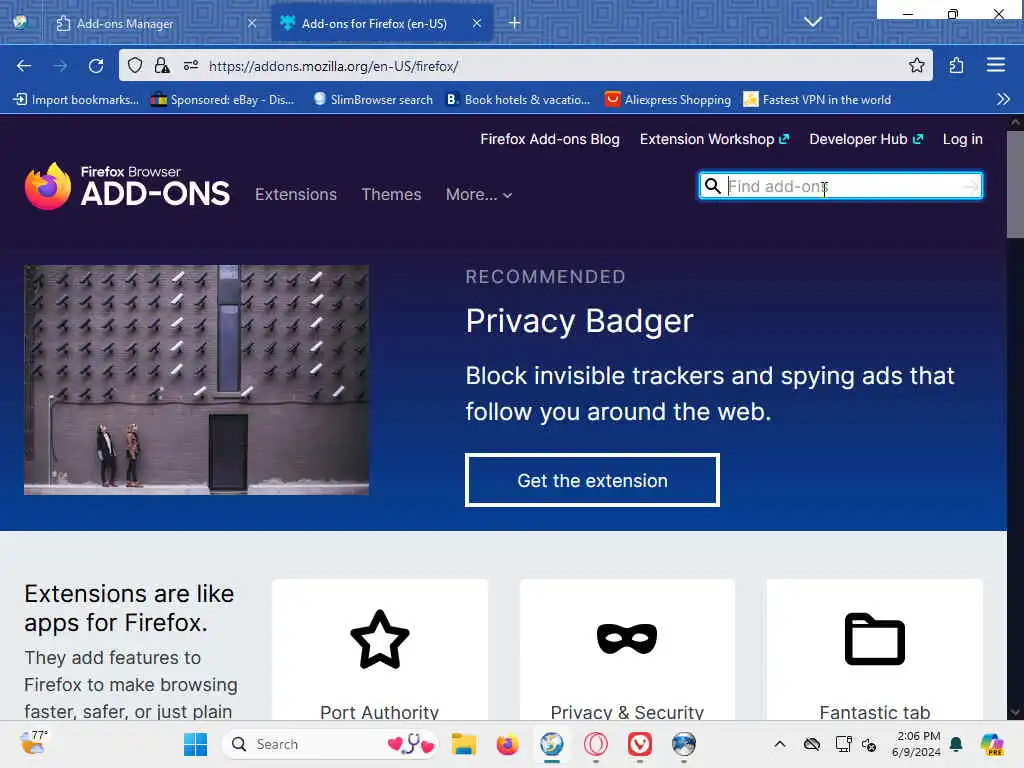
Task: Expand the list all tabs chevron
Action: pyautogui.click(x=812, y=22)
